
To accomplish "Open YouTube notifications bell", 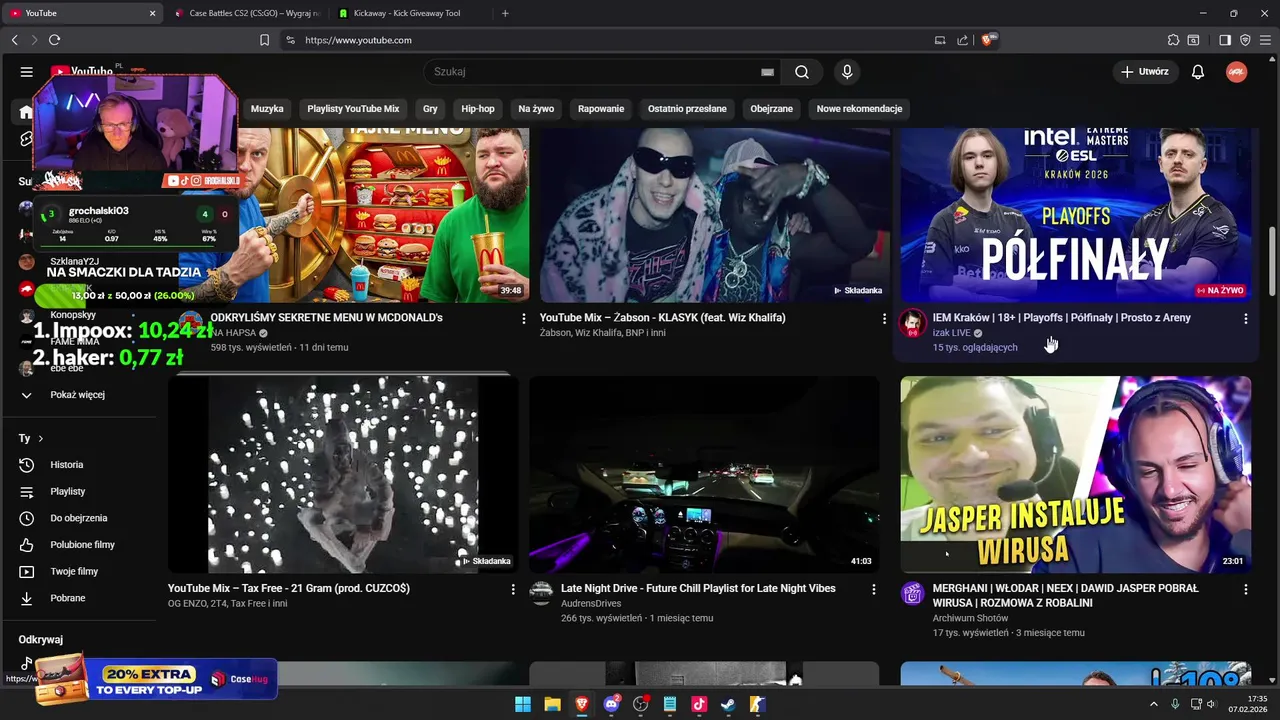I will 1198,72.
